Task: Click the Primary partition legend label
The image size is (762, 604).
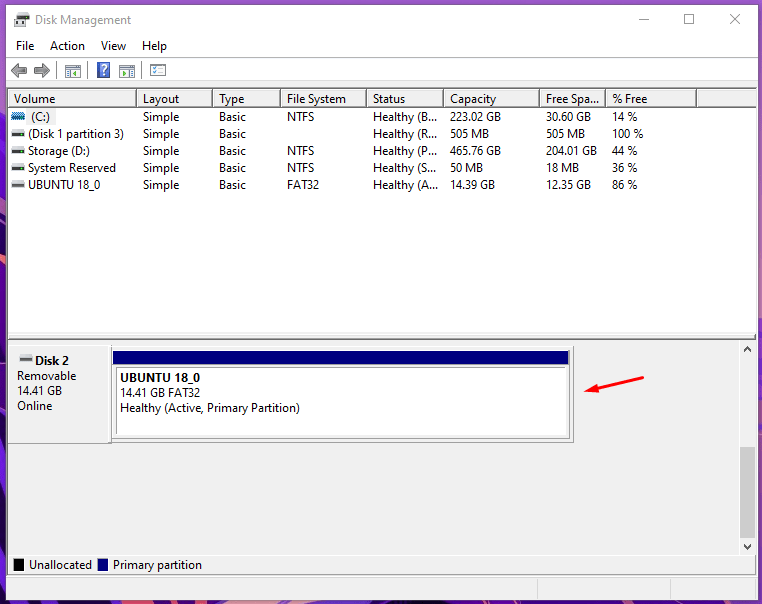Action: pyautogui.click(x=157, y=565)
